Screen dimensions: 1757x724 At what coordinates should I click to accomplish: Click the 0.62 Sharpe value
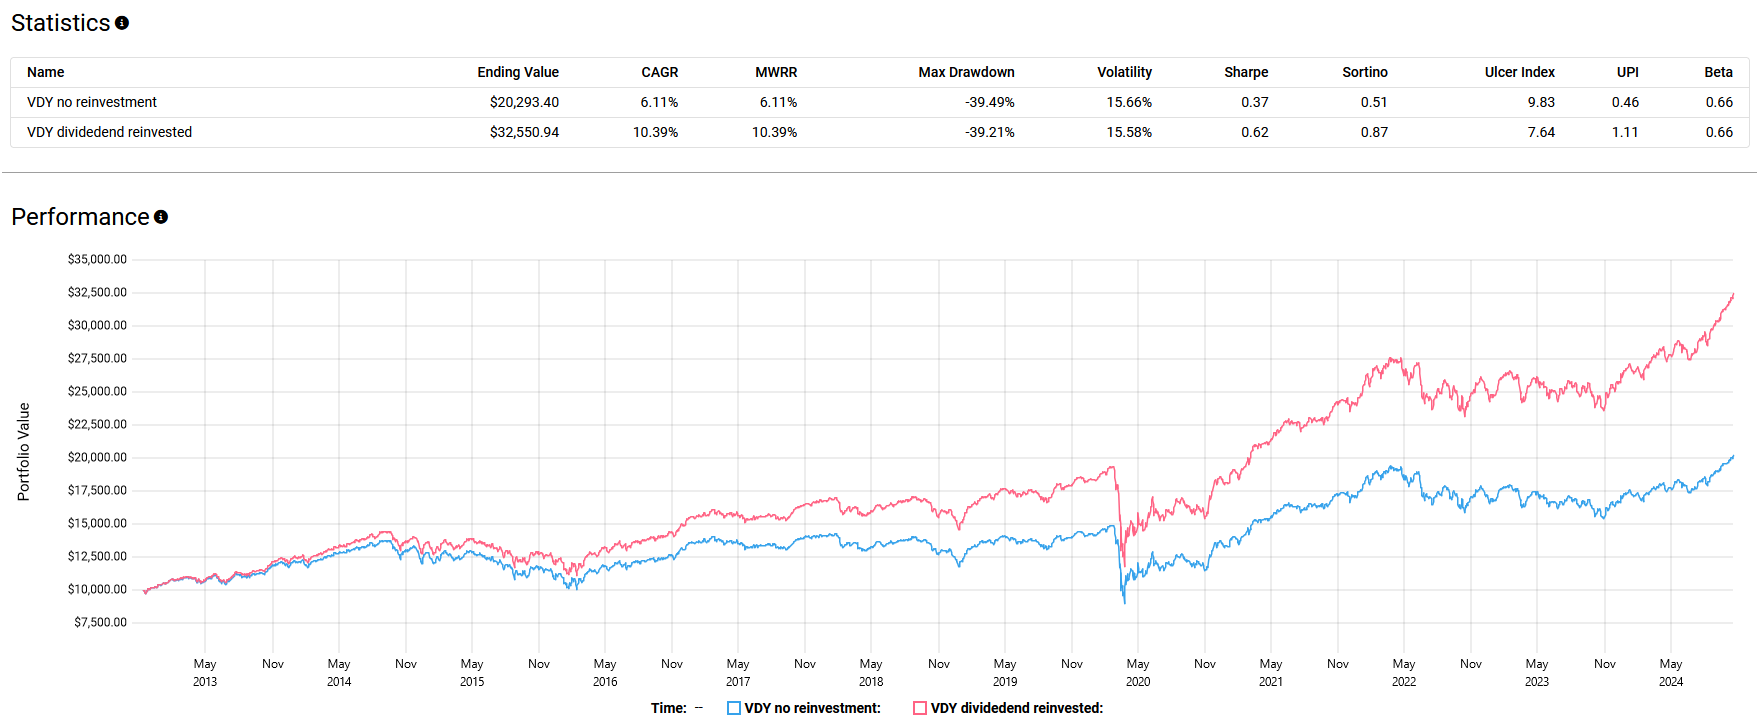click(1255, 132)
